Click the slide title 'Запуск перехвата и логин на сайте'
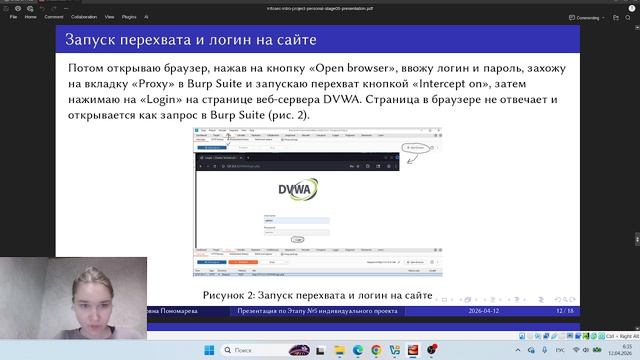 click(x=191, y=40)
